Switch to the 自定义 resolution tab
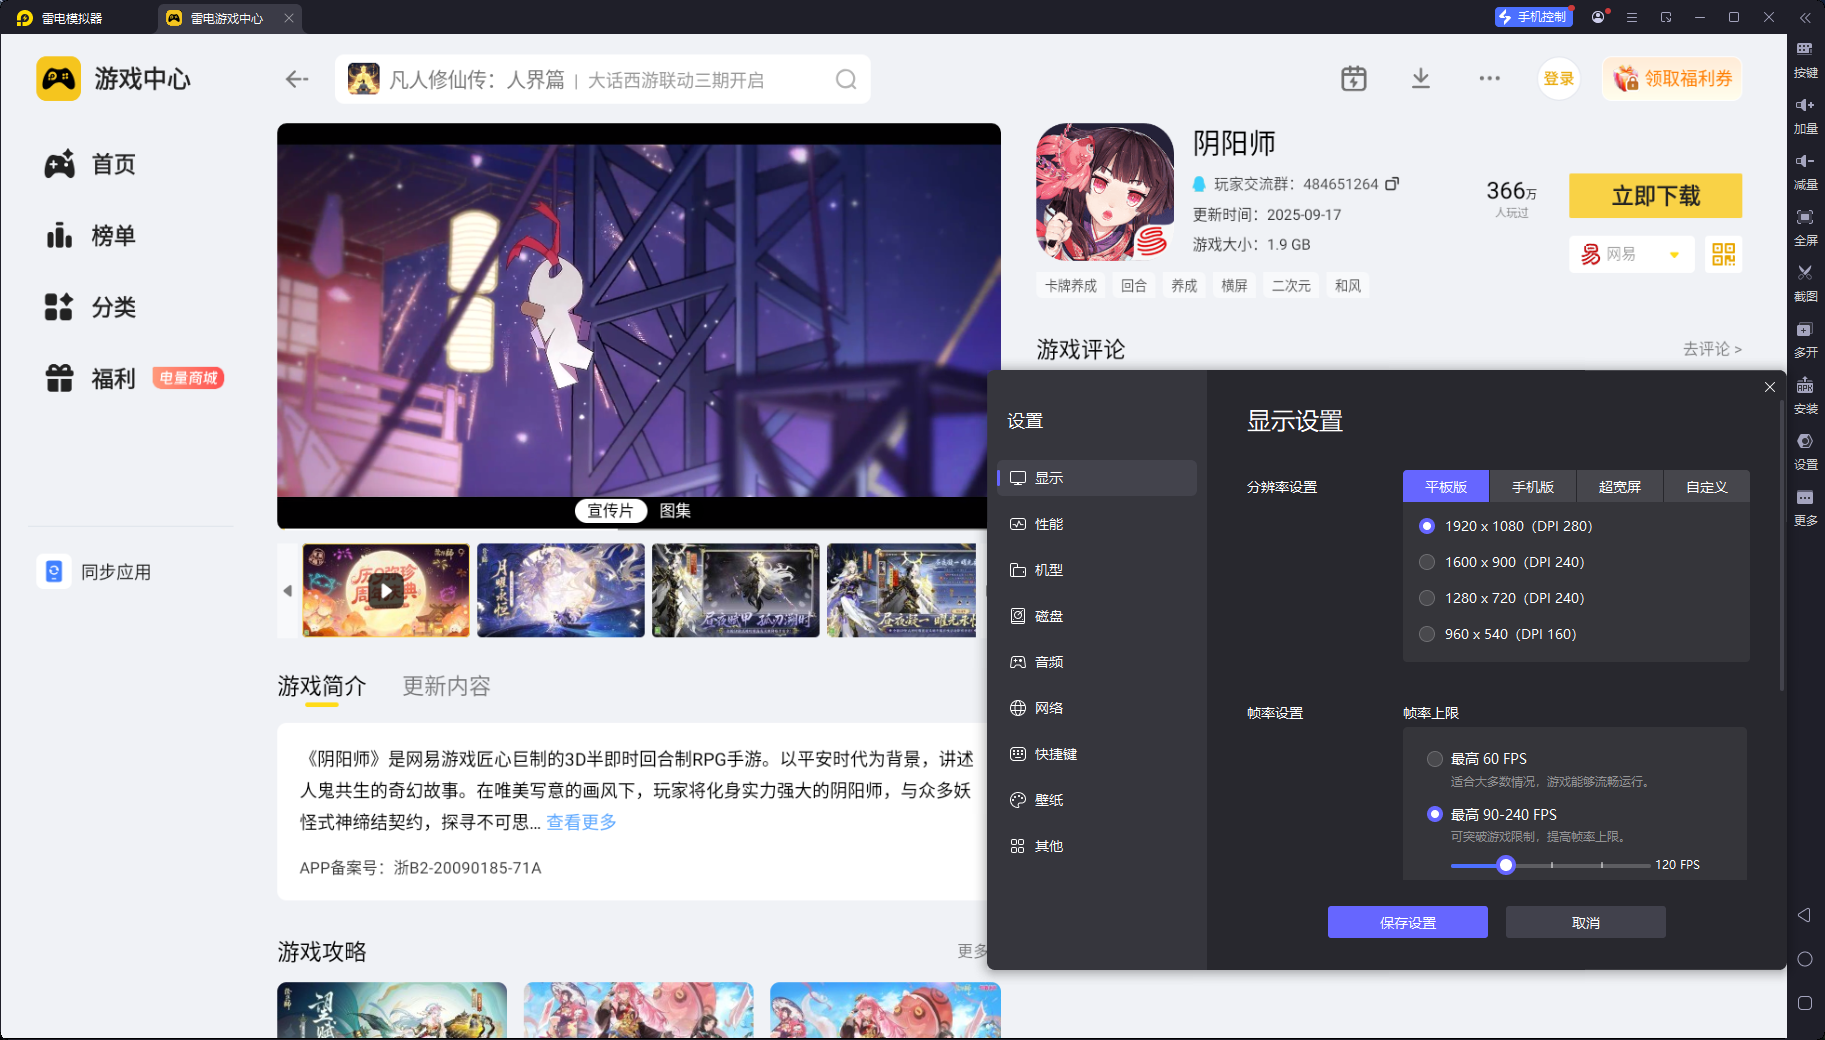 (1707, 486)
